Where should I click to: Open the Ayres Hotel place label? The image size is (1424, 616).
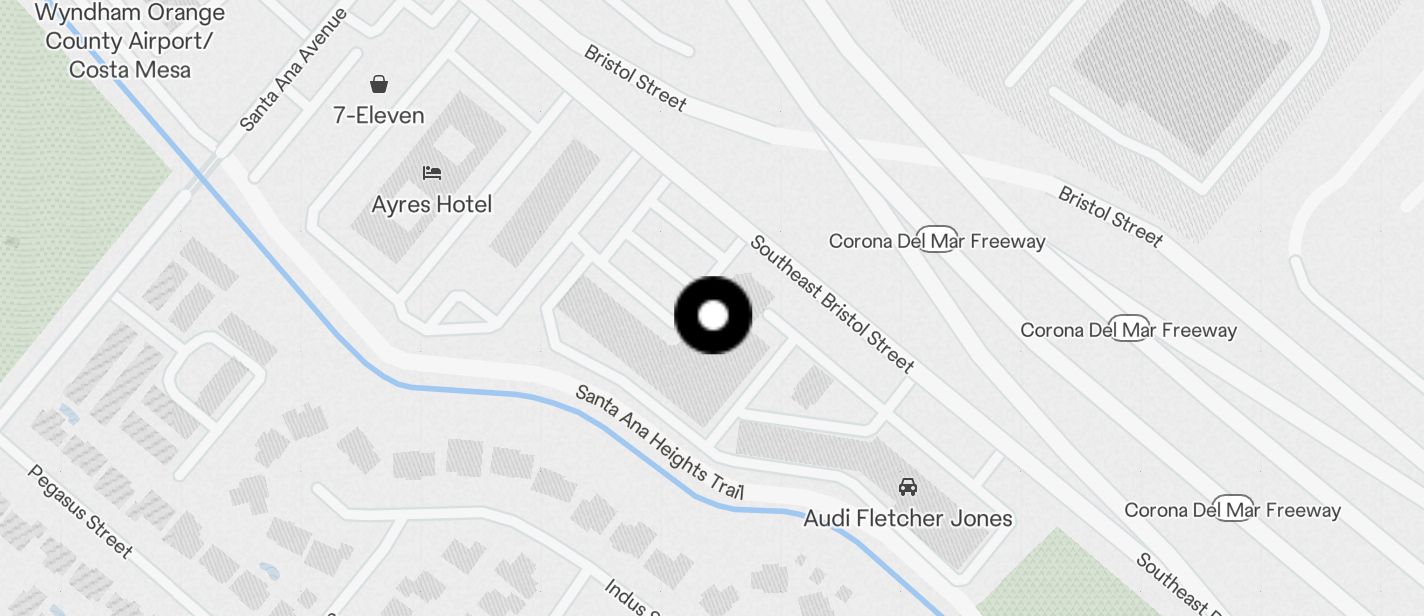tap(432, 205)
